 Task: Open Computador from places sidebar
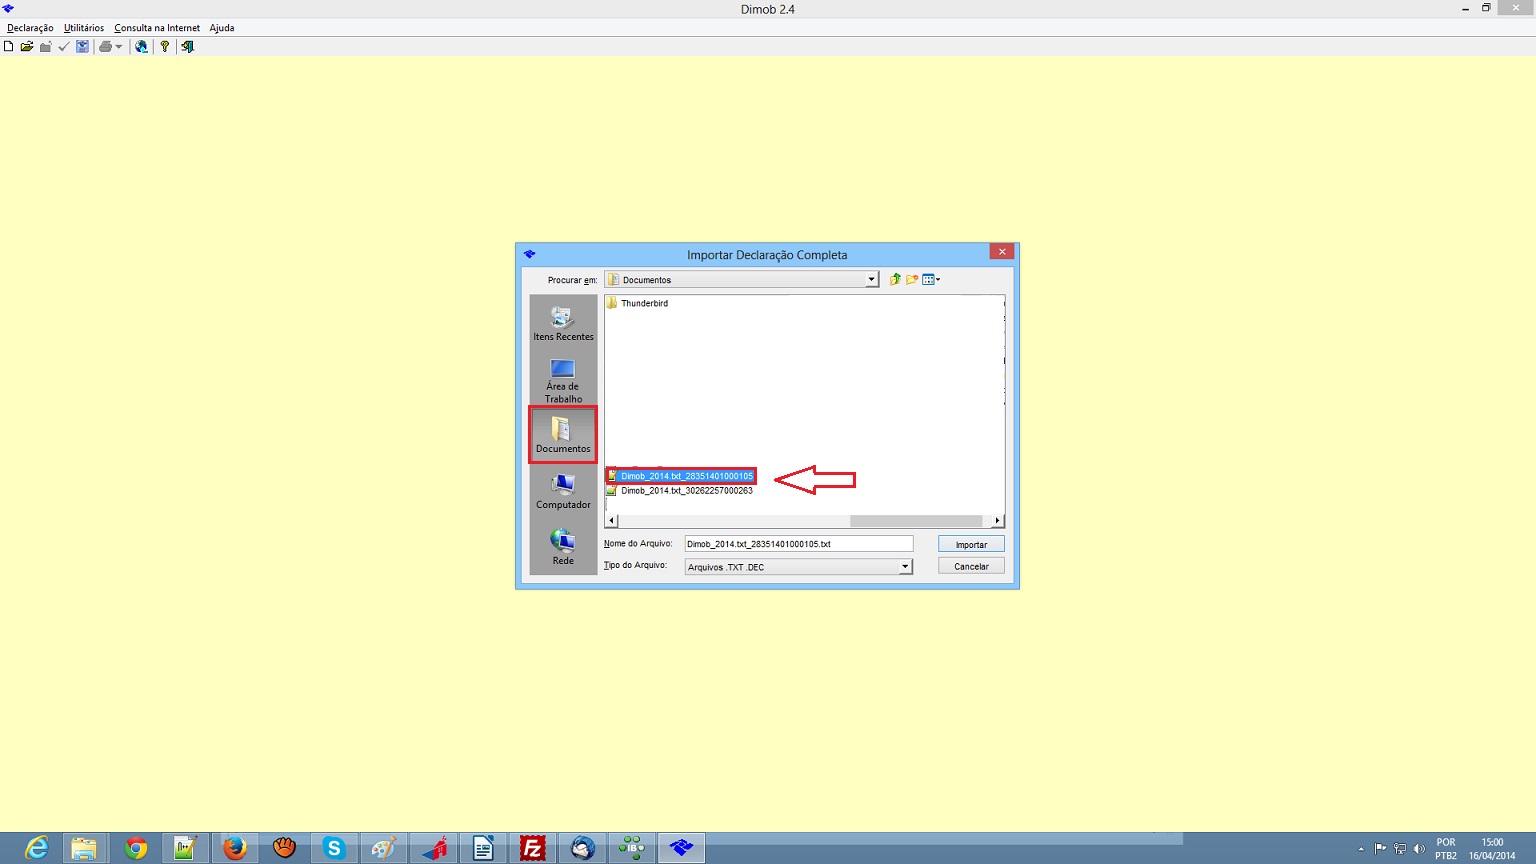pos(563,491)
